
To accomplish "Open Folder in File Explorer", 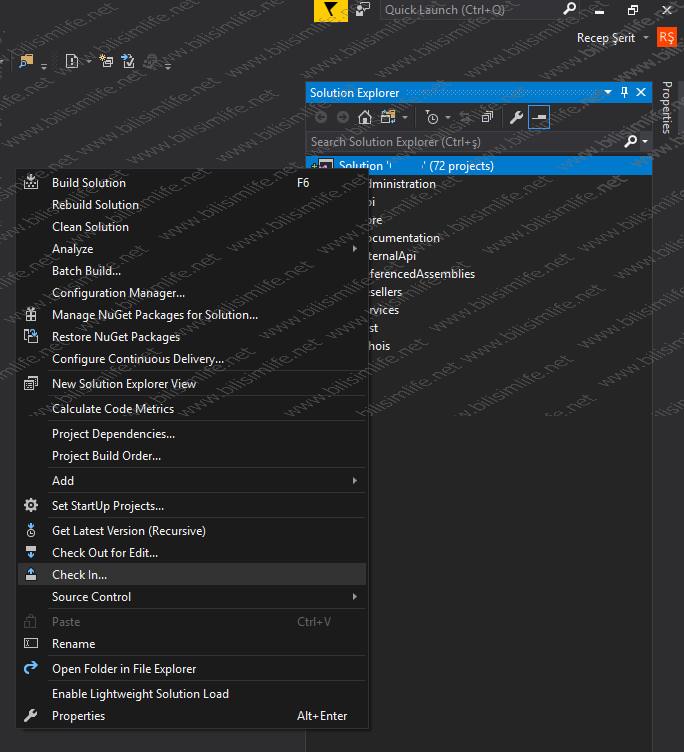I will [192, 669].
